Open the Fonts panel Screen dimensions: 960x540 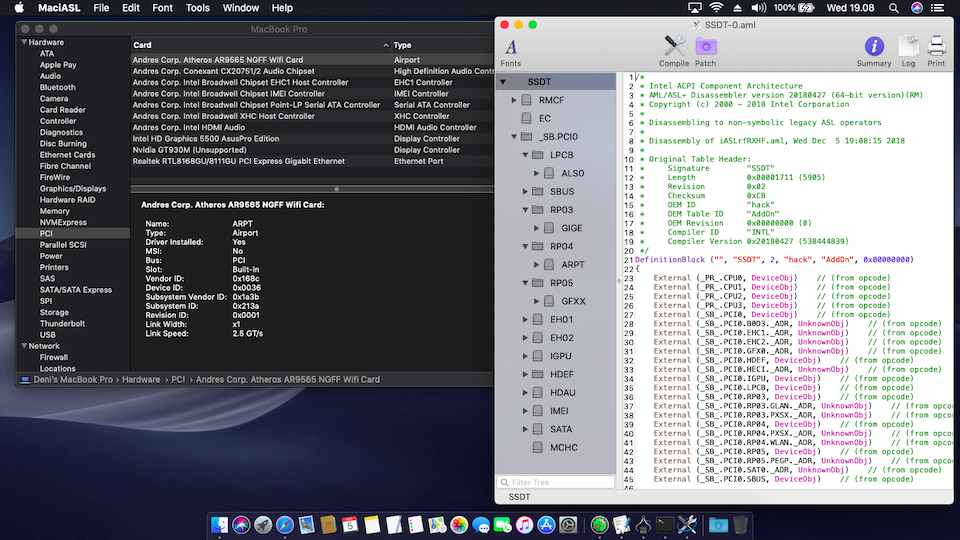click(x=511, y=49)
